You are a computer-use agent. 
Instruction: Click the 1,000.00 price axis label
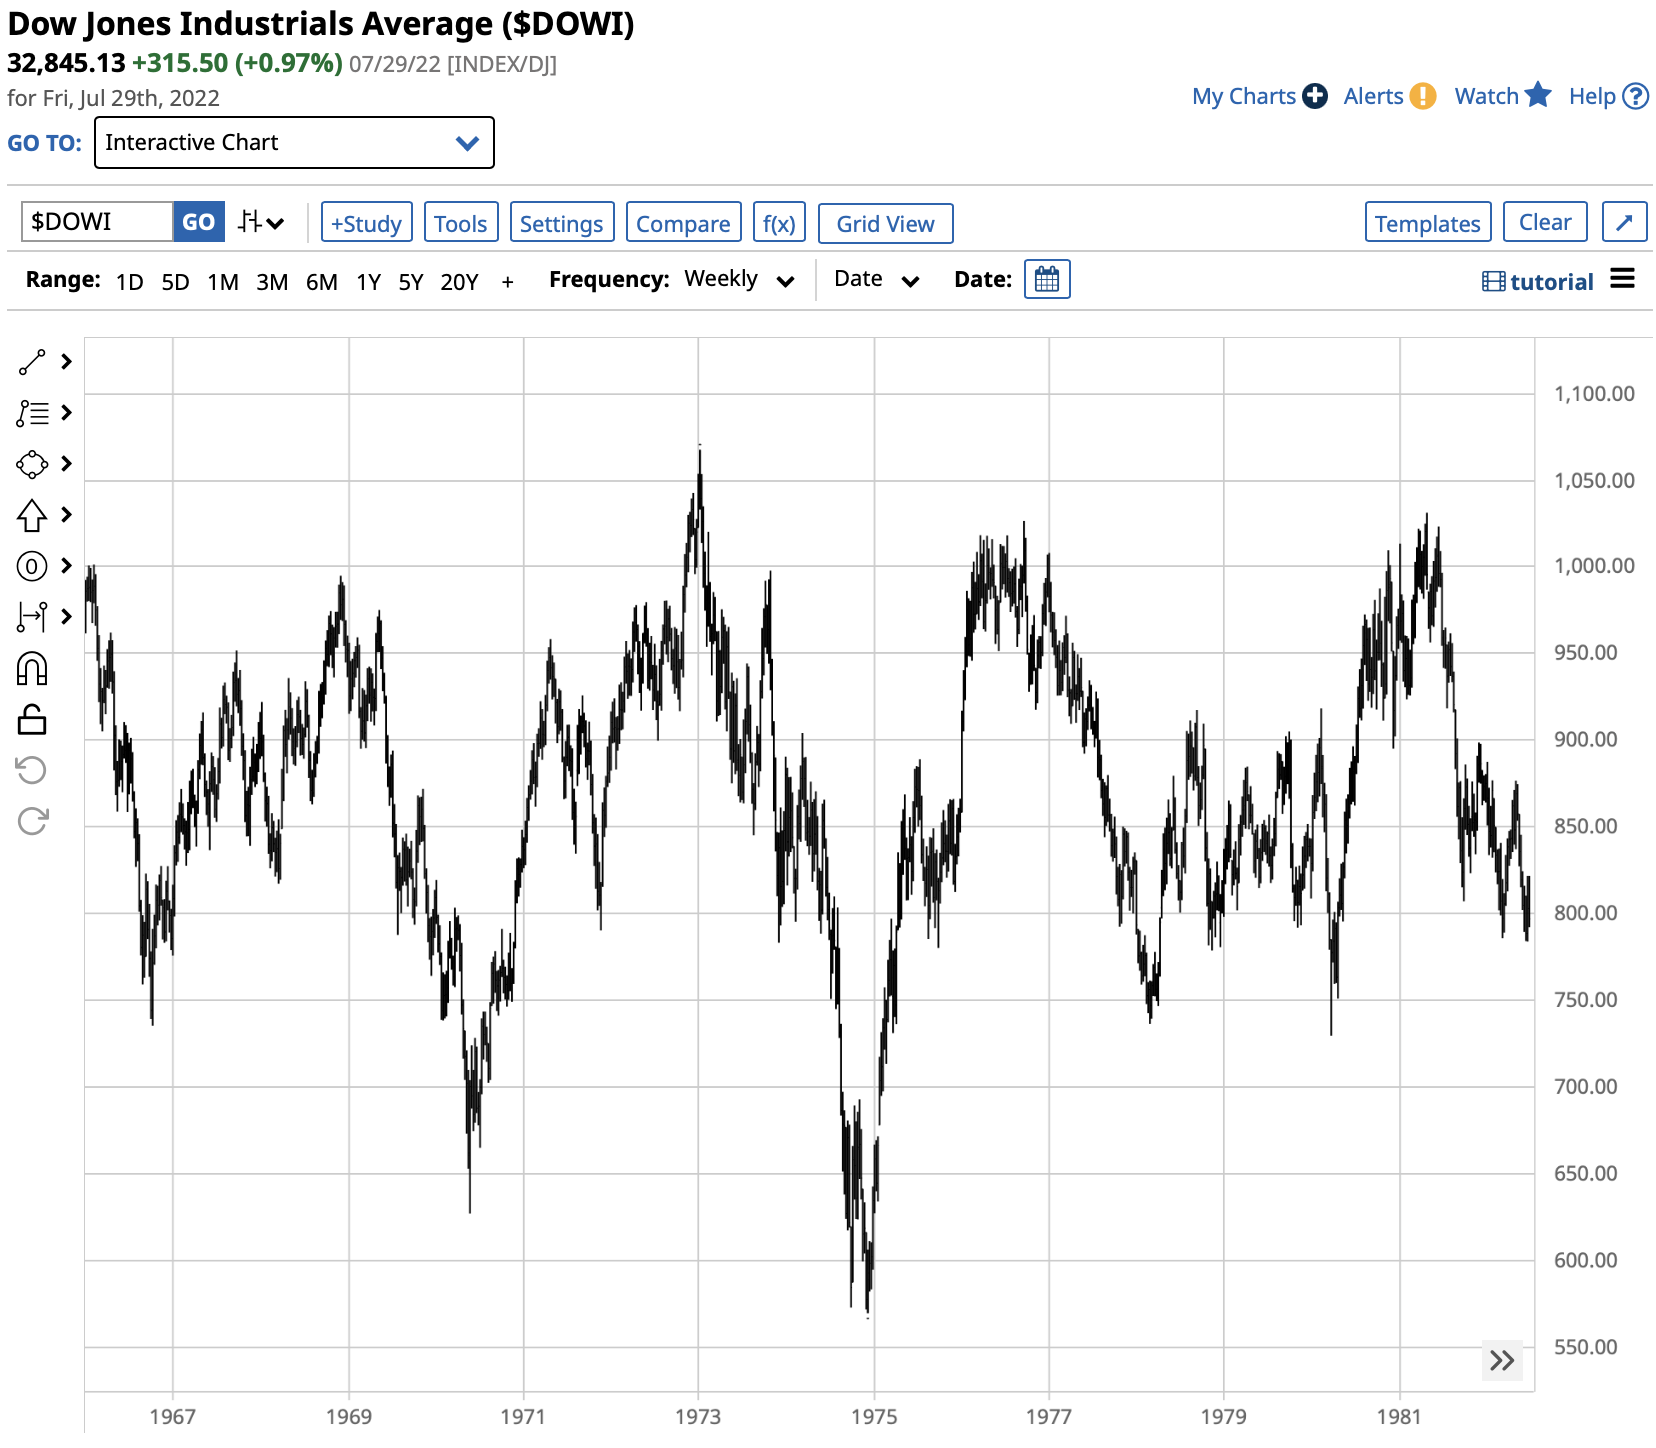pyautogui.click(x=1594, y=566)
